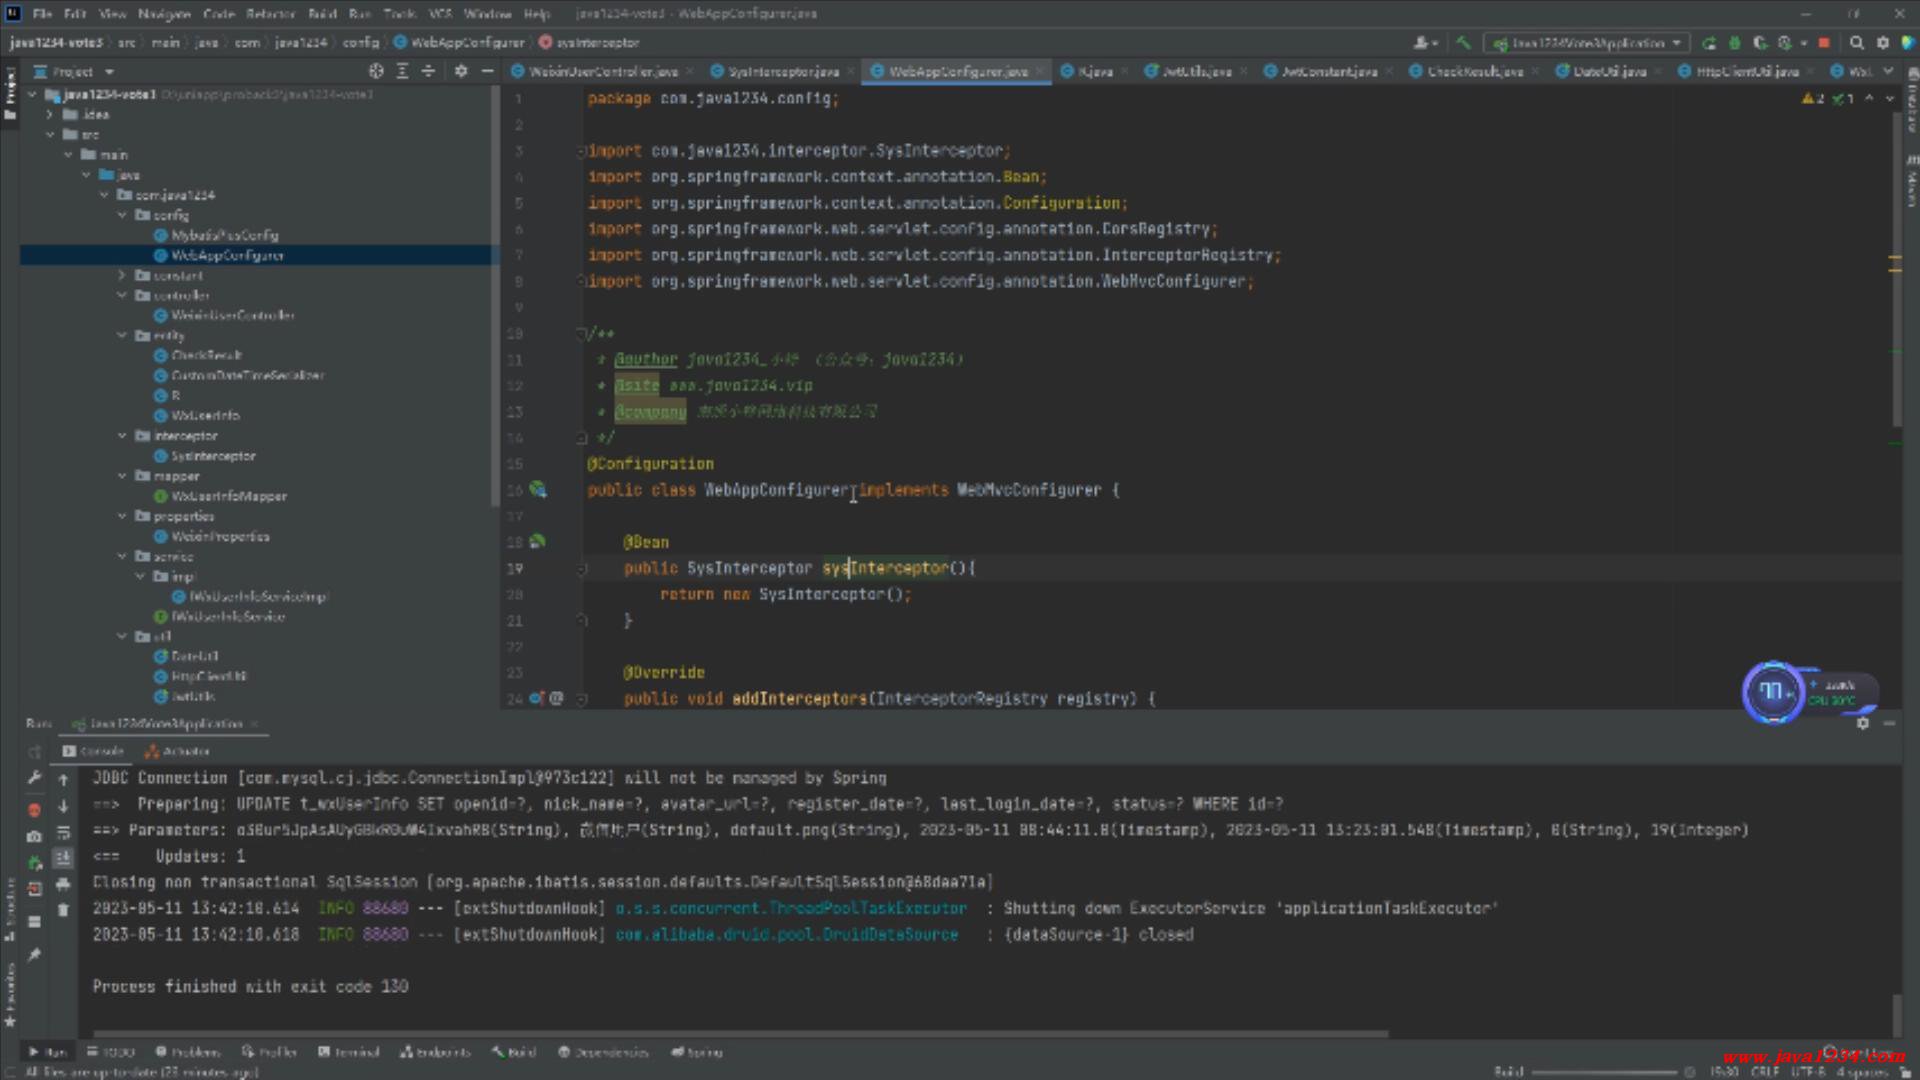Screen dimensions: 1920x1080
Task: Open the Terminal tool window button
Action: pyautogui.click(x=349, y=1052)
